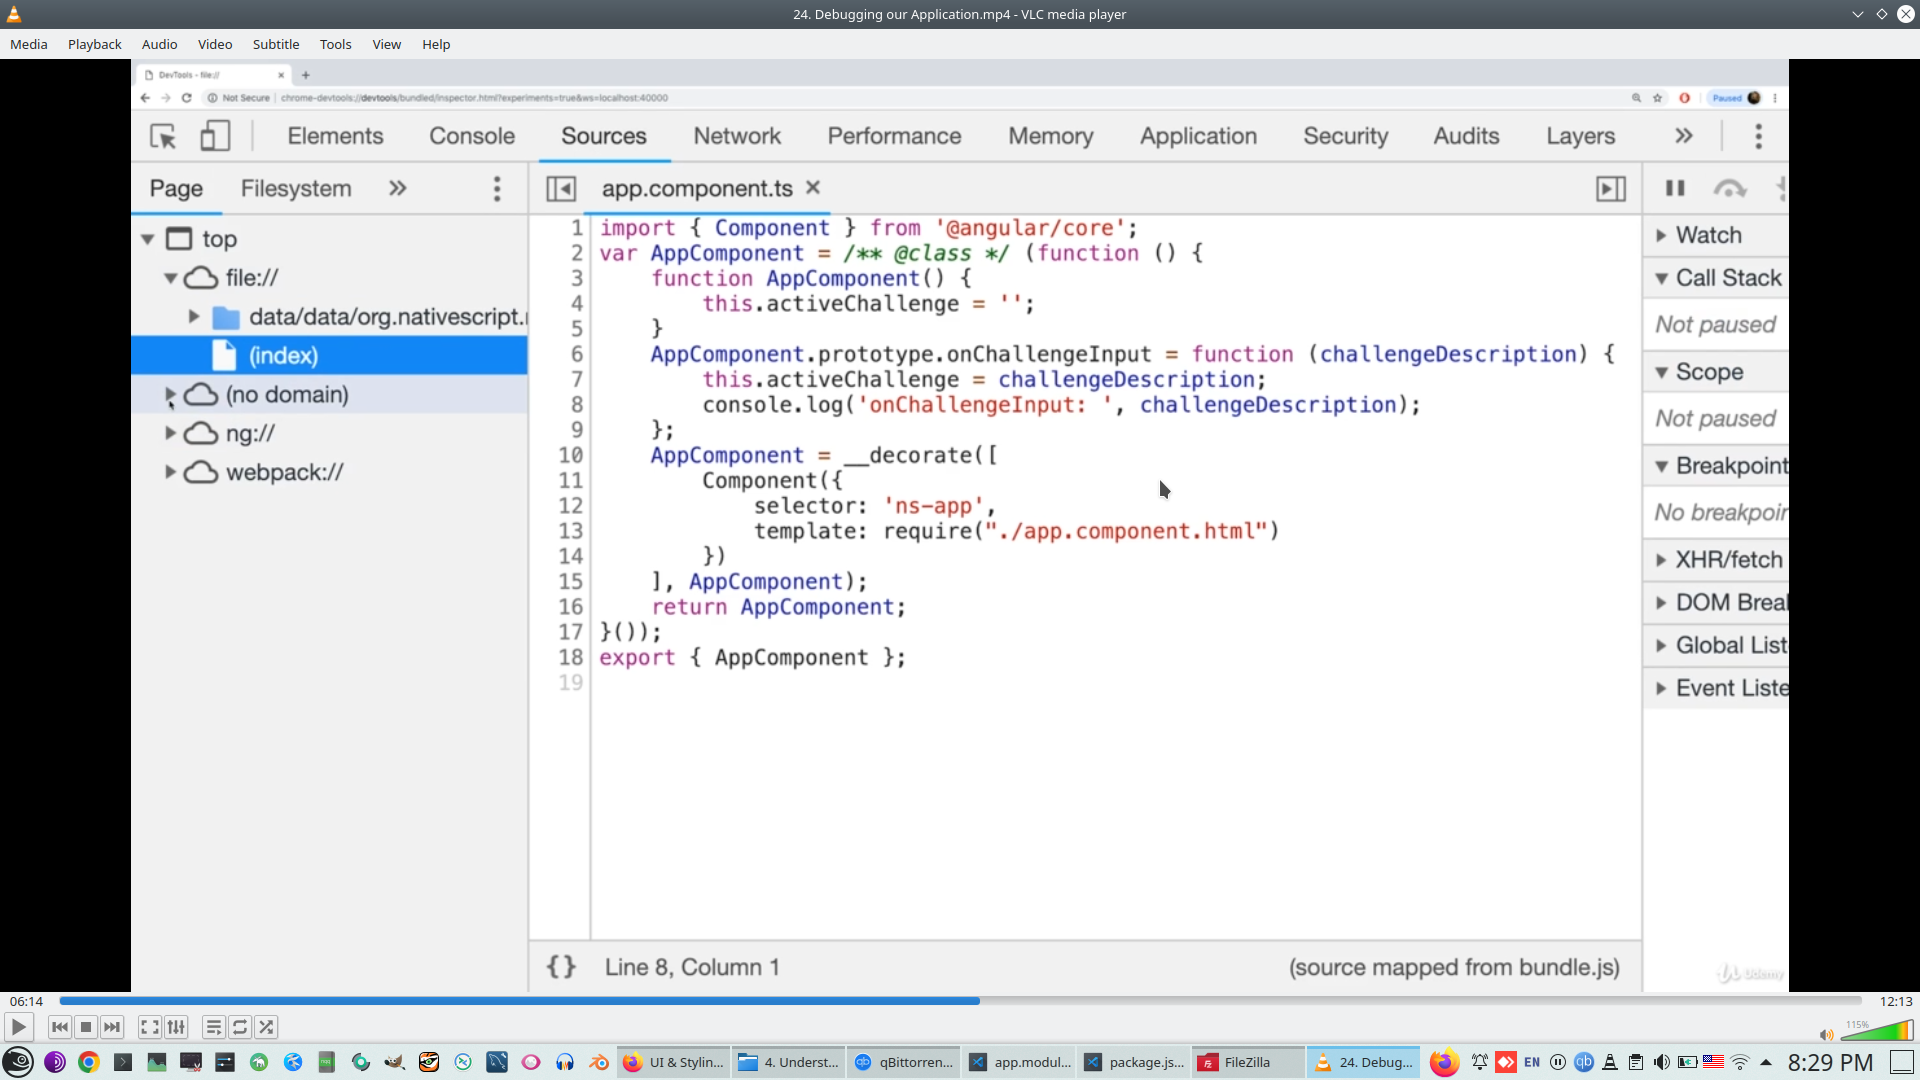The image size is (1920, 1080).
Task: Expand the ng:// tree node
Action: click(170, 433)
